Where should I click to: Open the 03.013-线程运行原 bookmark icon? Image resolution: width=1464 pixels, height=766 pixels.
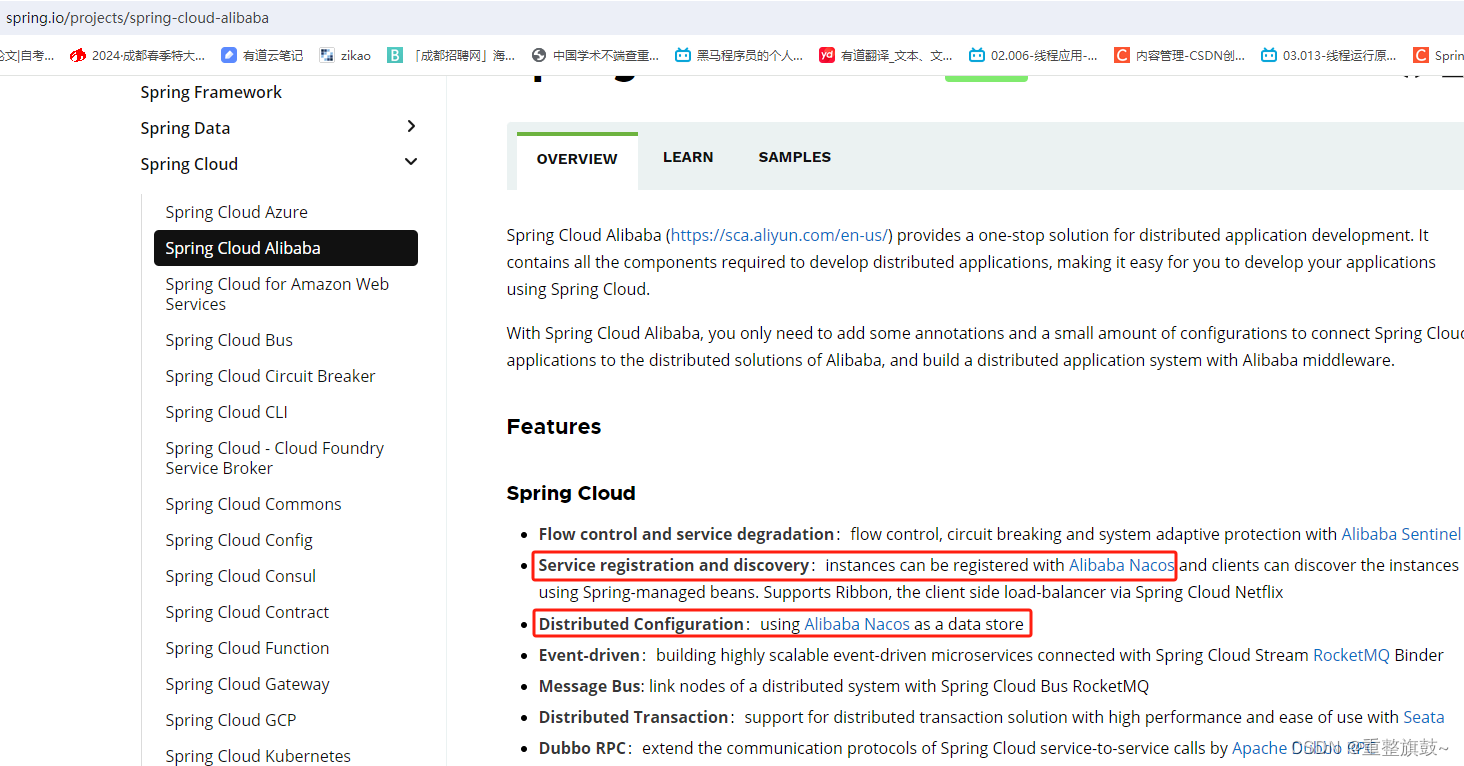click(x=1269, y=56)
